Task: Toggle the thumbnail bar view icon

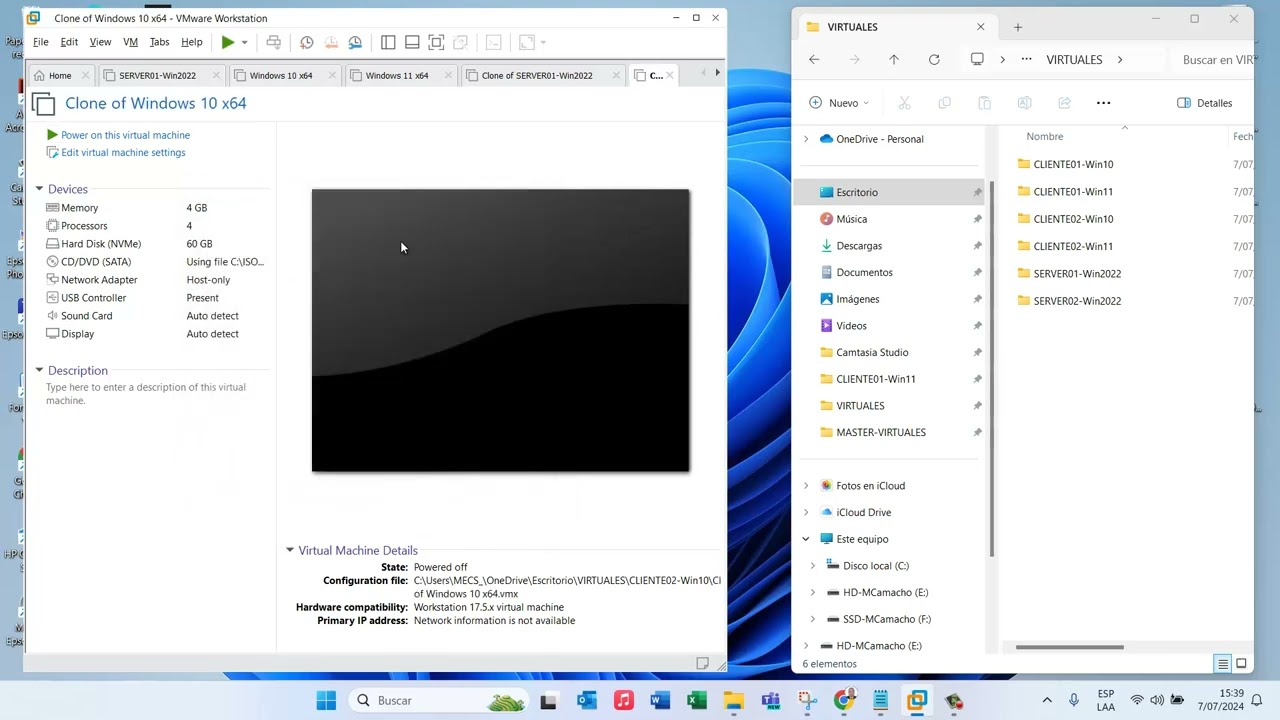Action: (x=412, y=42)
